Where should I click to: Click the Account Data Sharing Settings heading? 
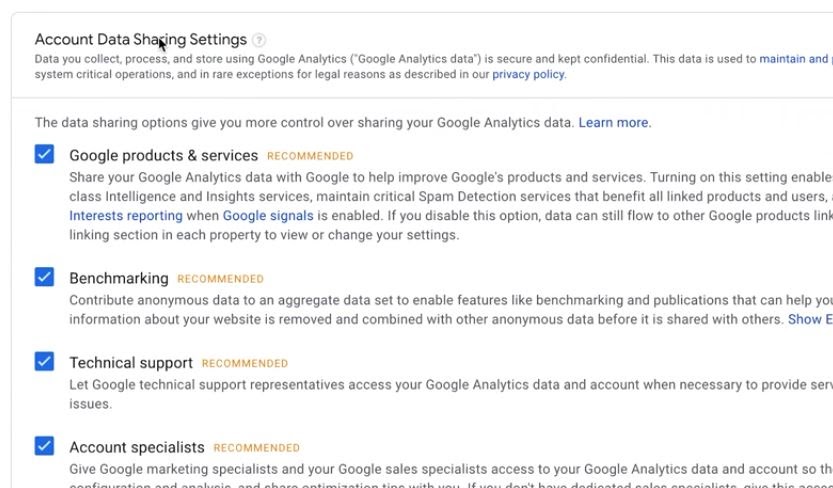pyautogui.click(x=140, y=40)
